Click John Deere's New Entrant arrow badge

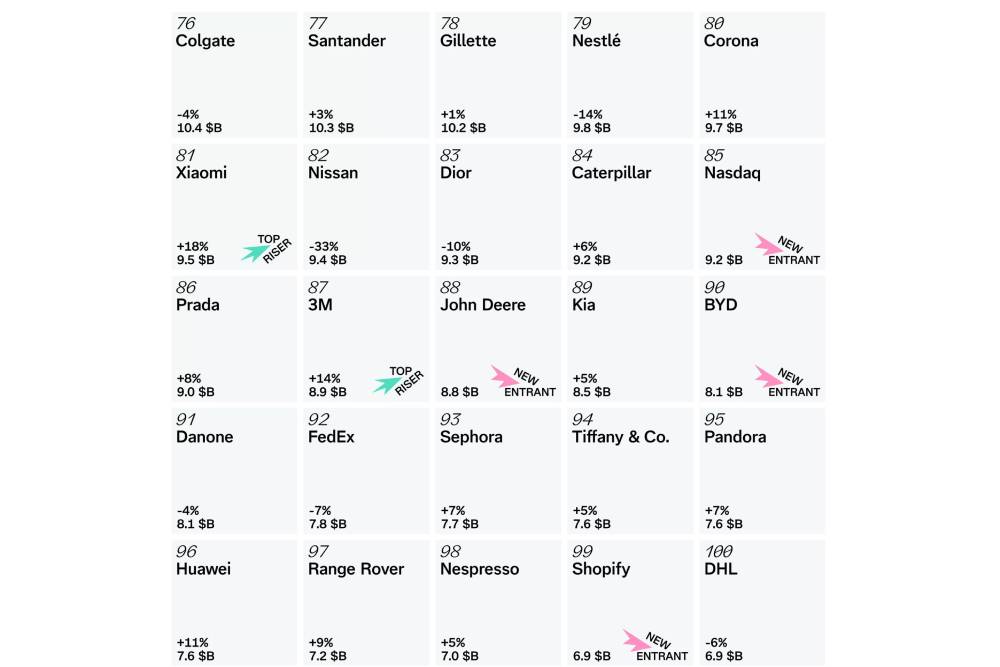pos(504,376)
